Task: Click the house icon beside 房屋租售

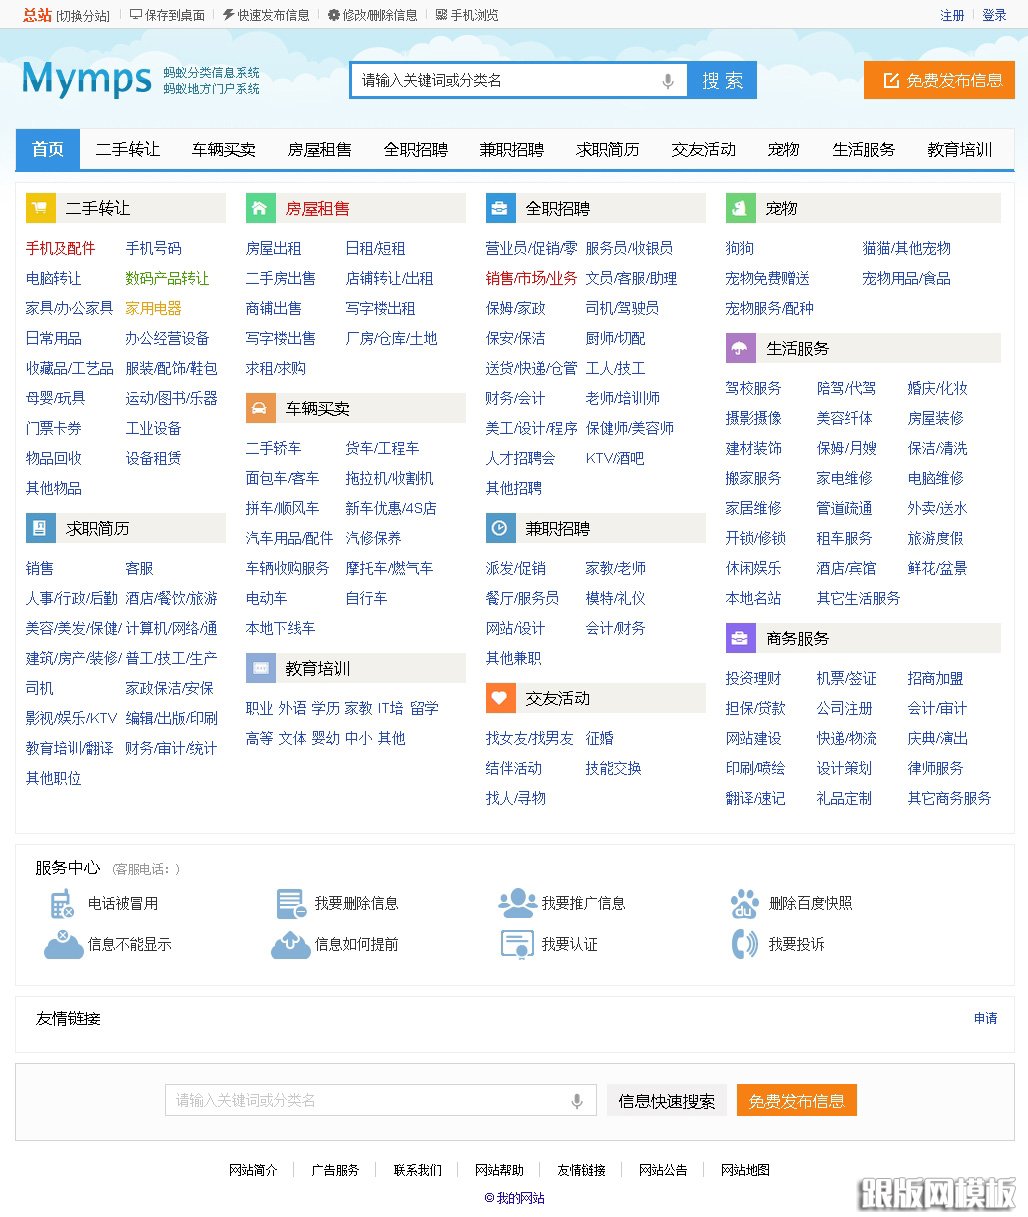Action: coord(260,208)
